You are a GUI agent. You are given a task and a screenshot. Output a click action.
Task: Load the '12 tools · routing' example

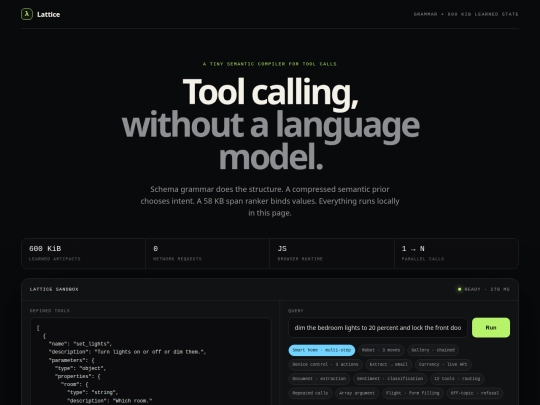(457, 379)
